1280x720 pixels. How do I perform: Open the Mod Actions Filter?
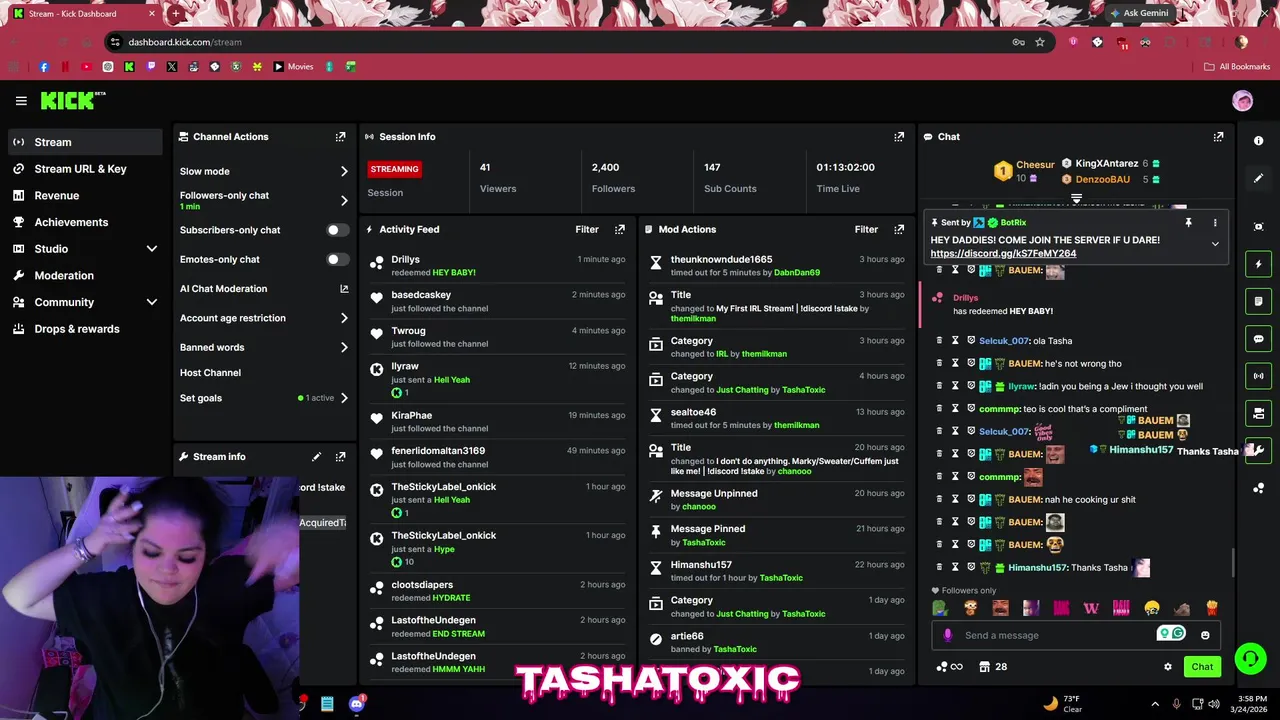click(866, 229)
